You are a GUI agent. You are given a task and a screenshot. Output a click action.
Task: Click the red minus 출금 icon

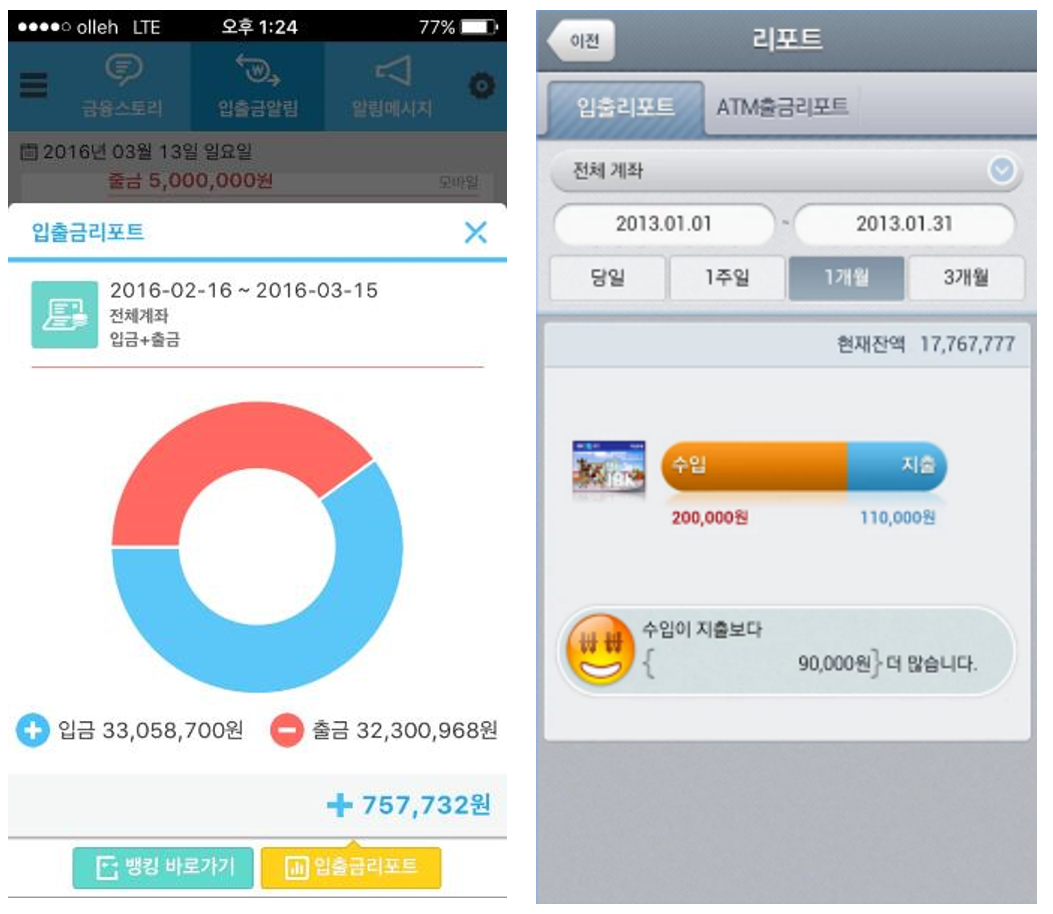point(287,730)
